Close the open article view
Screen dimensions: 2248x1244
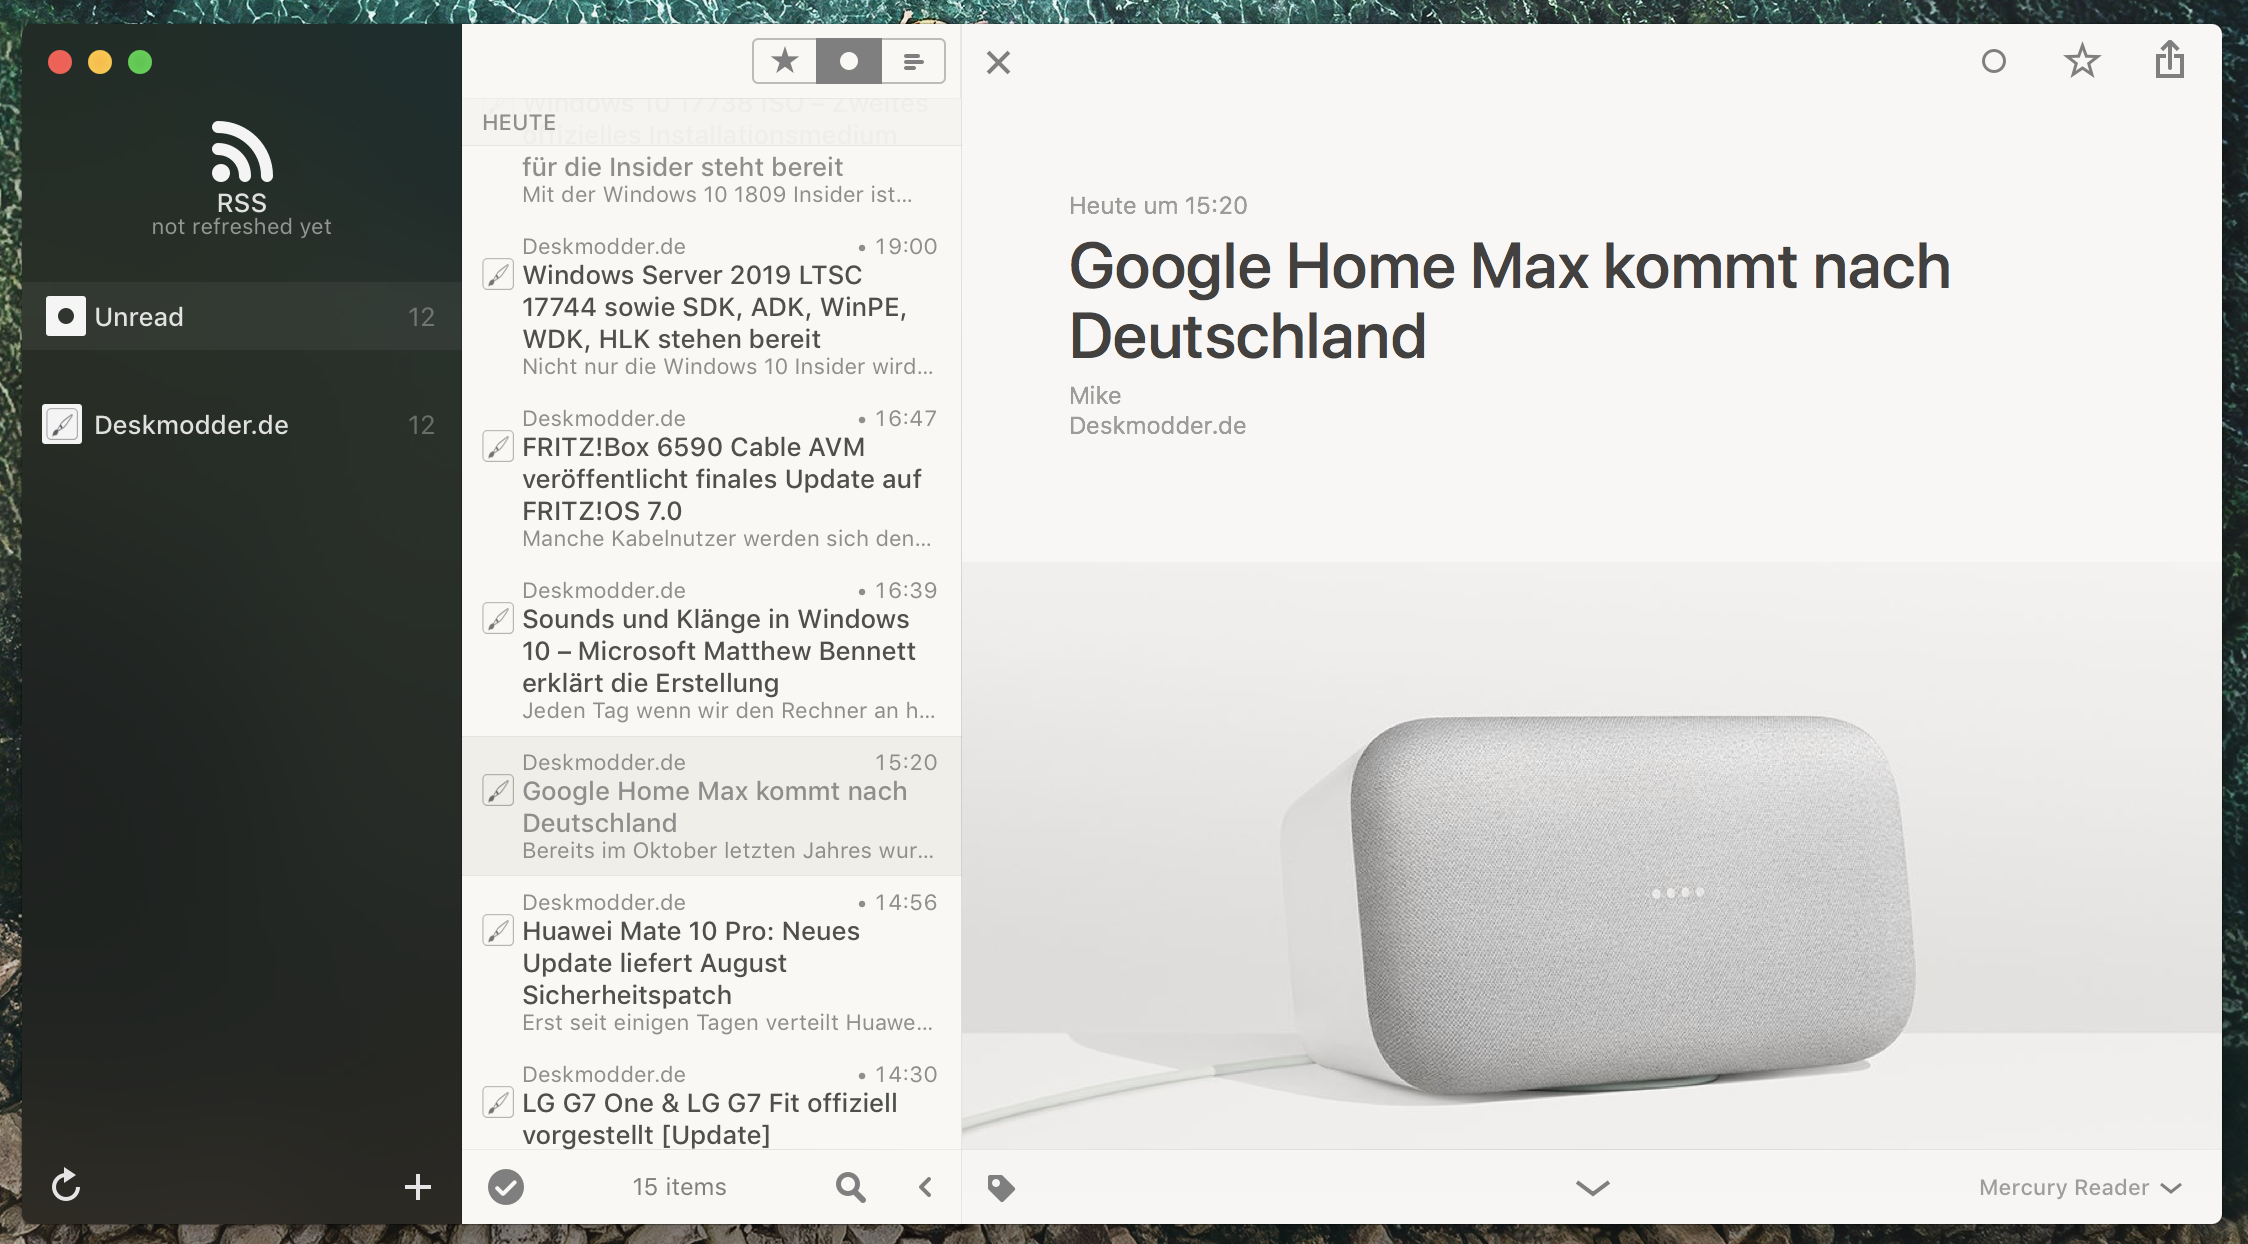click(x=998, y=63)
